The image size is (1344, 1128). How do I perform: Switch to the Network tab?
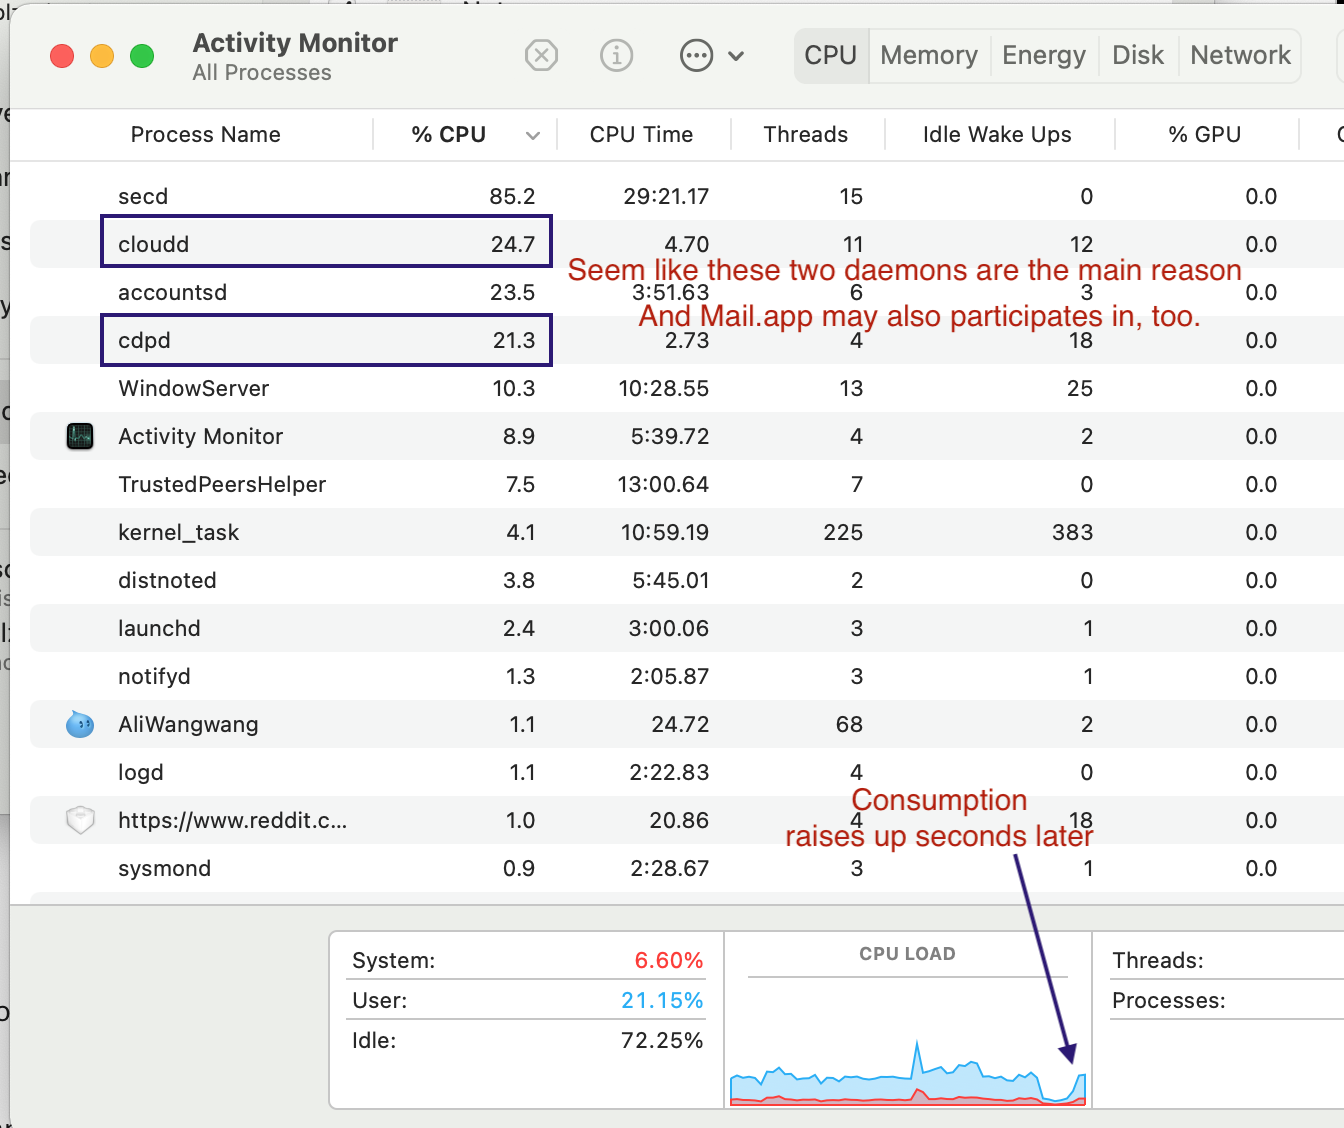[x=1240, y=55]
